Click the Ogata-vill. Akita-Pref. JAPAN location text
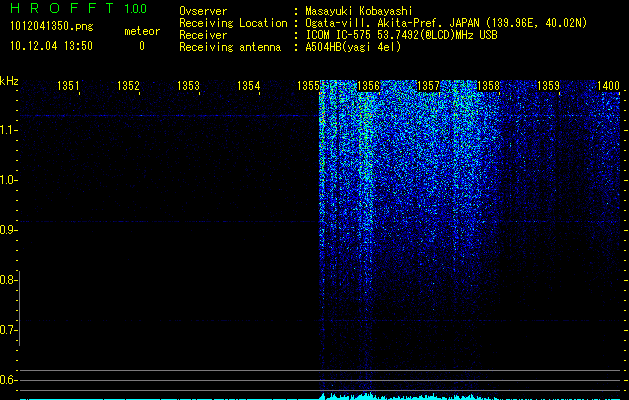The image size is (629, 400). [446, 23]
